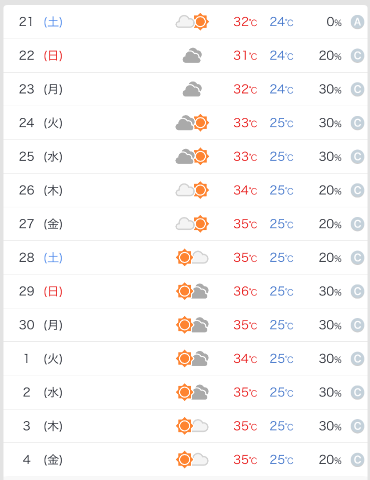370x480 pixels.
Task: Click the reliability C badge on day 25
Action: point(357,157)
